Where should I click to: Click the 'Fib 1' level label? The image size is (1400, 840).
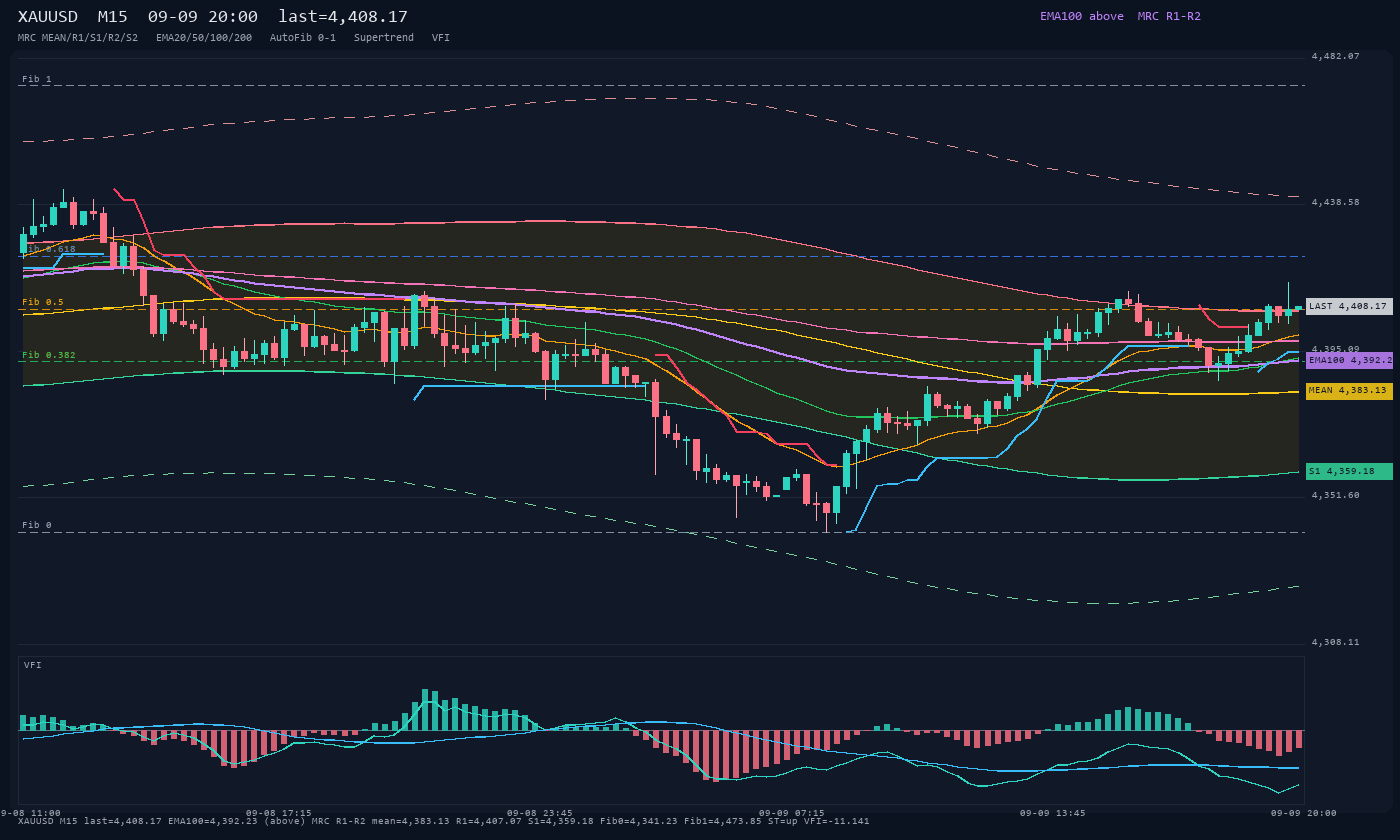click(x=37, y=79)
